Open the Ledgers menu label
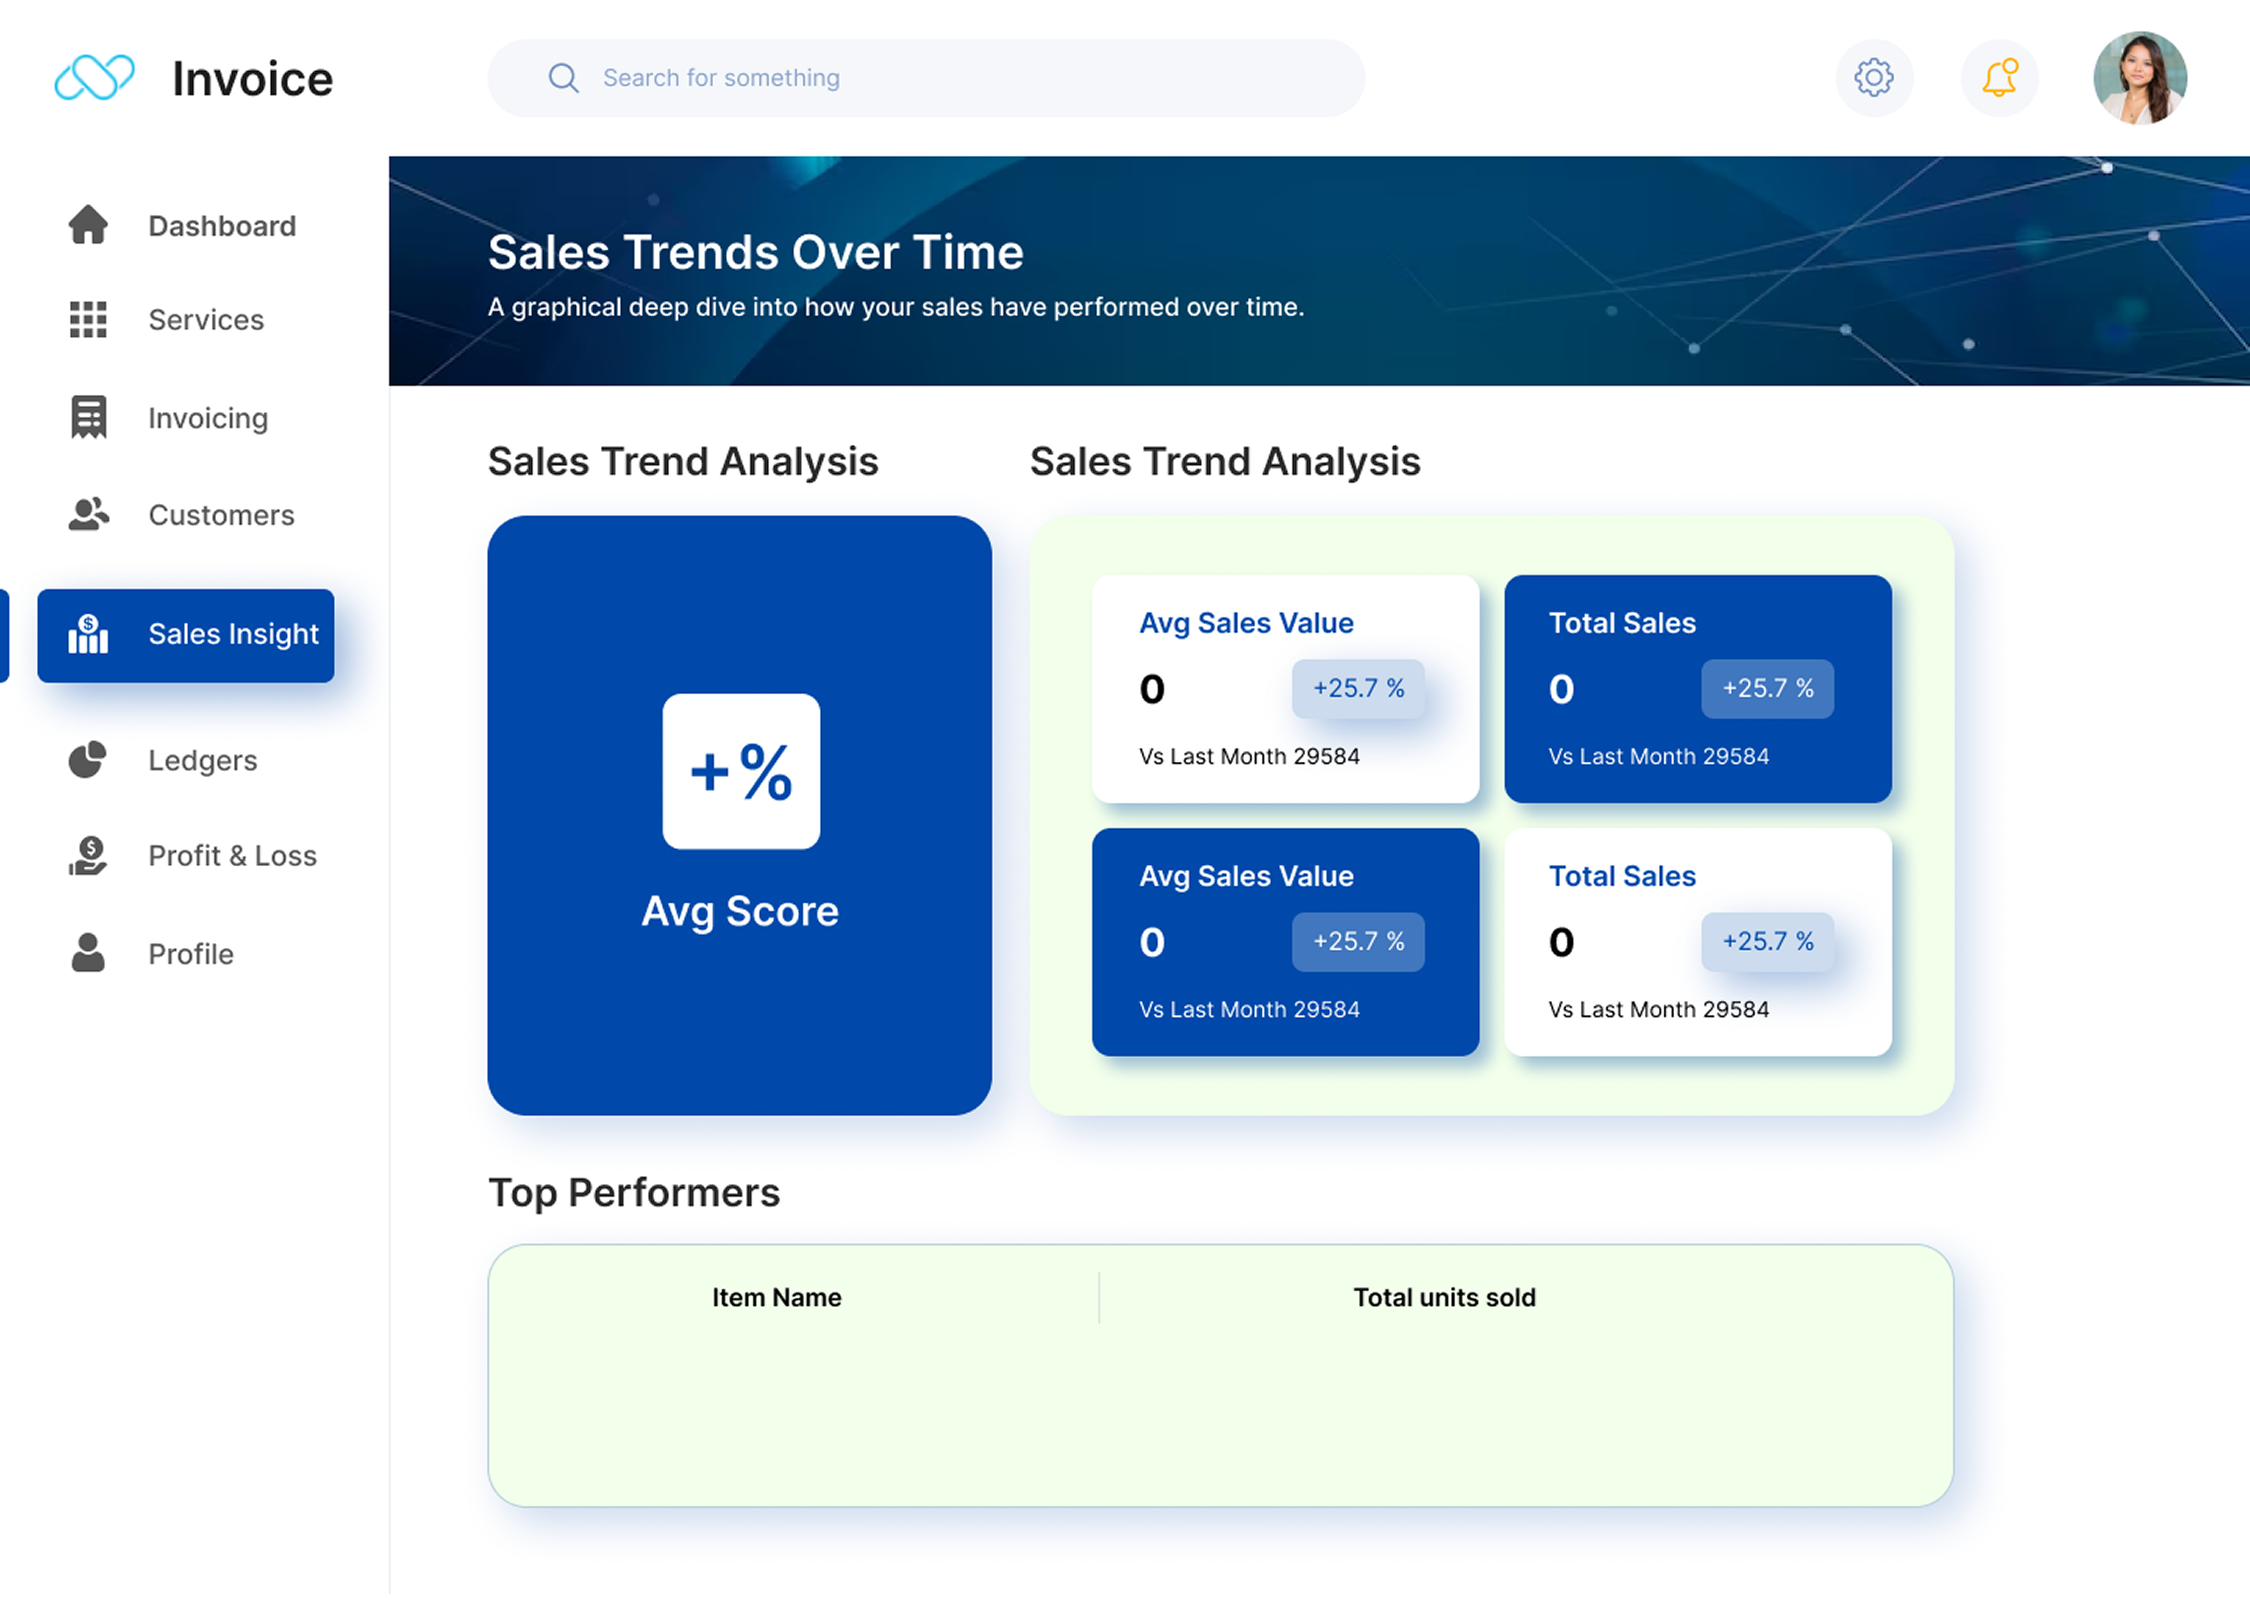This screenshot has width=2250, height=1600. [x=203, y=761]
